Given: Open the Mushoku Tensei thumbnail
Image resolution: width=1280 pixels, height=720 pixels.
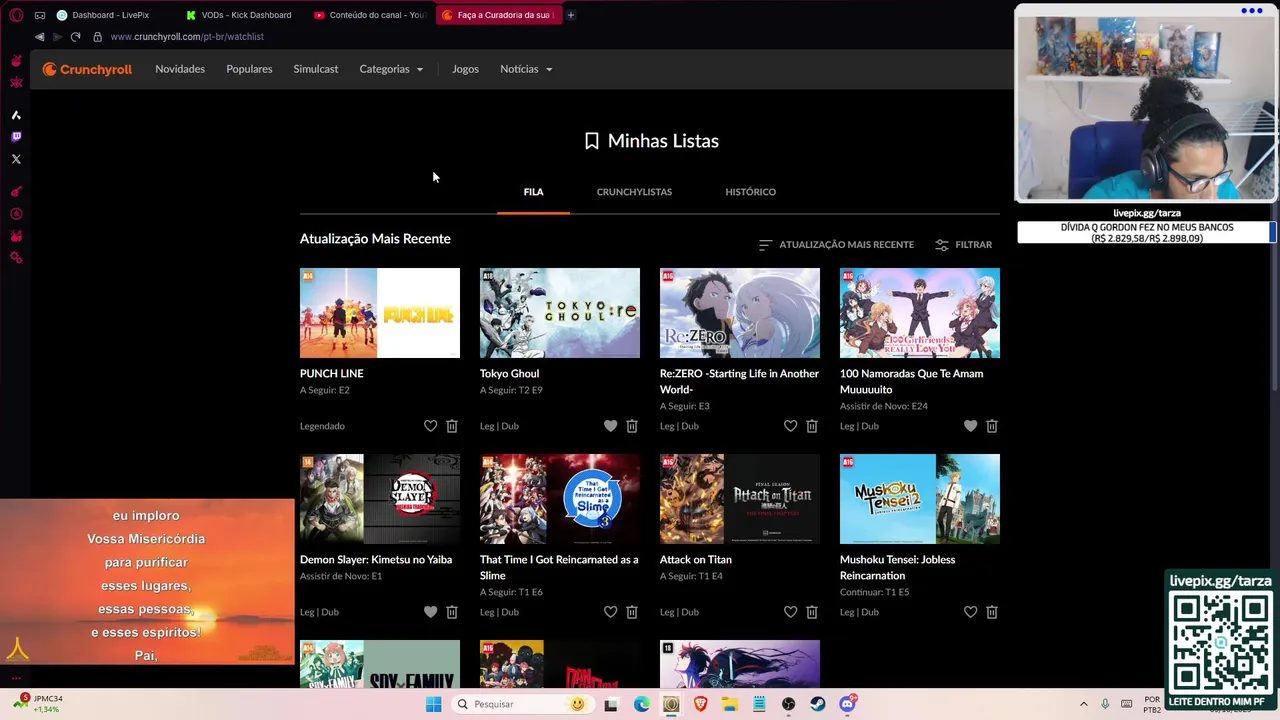Looking at the screenshot, I should [x=920, y=499].
